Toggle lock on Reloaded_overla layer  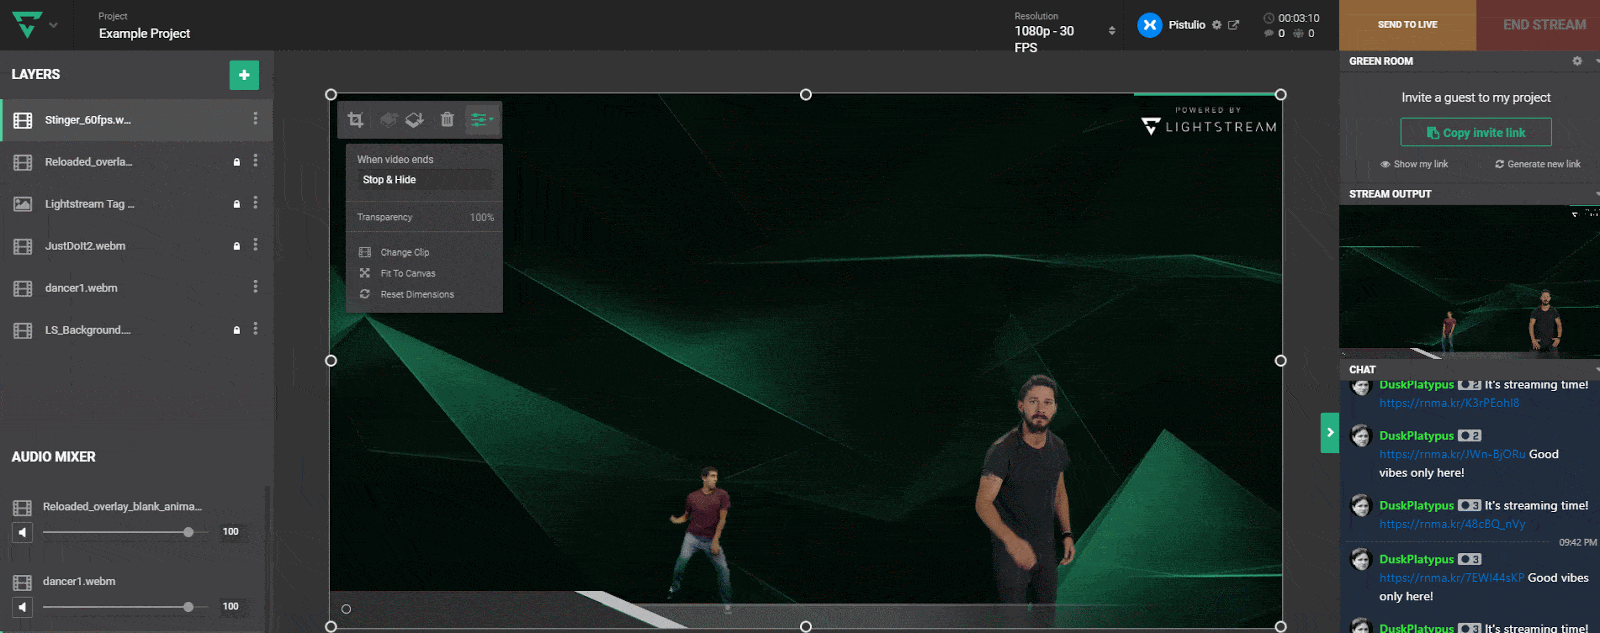coord(237,162)
